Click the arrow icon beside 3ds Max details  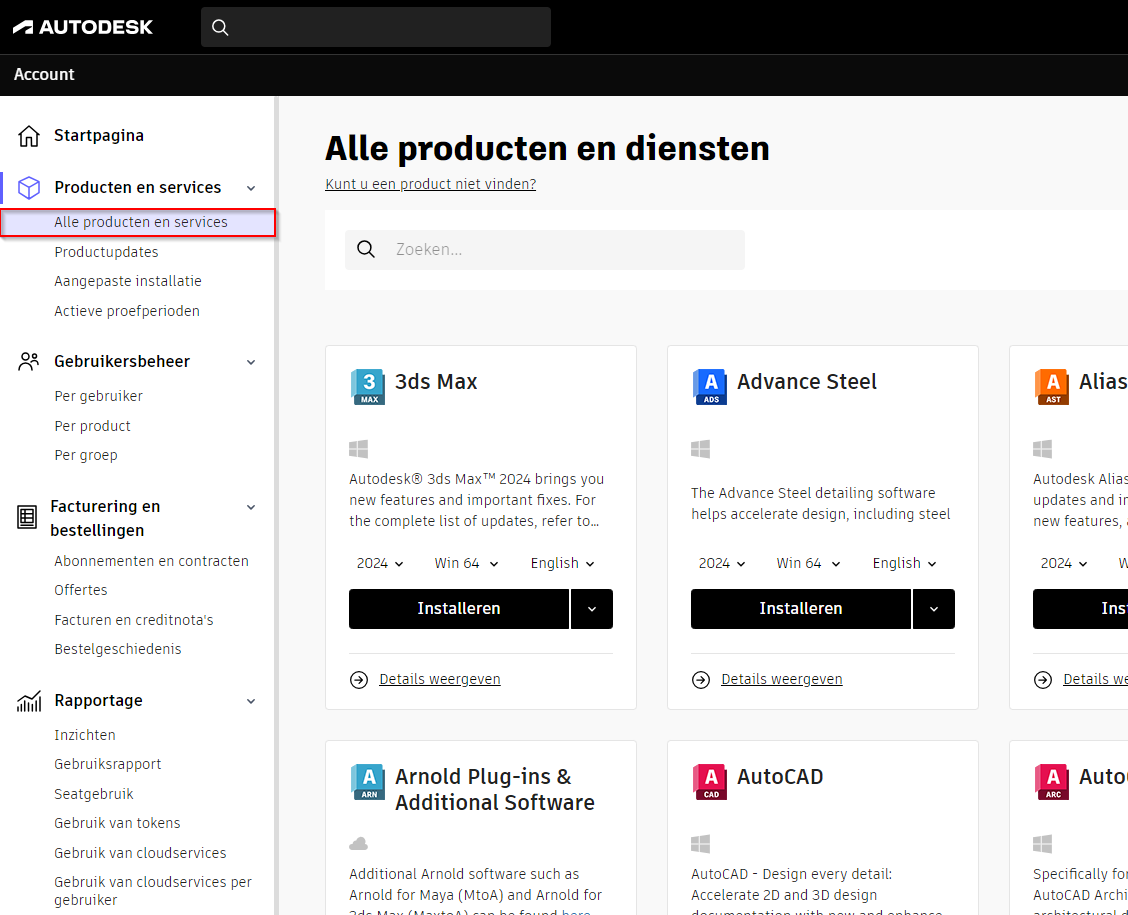tap(359, 680)
